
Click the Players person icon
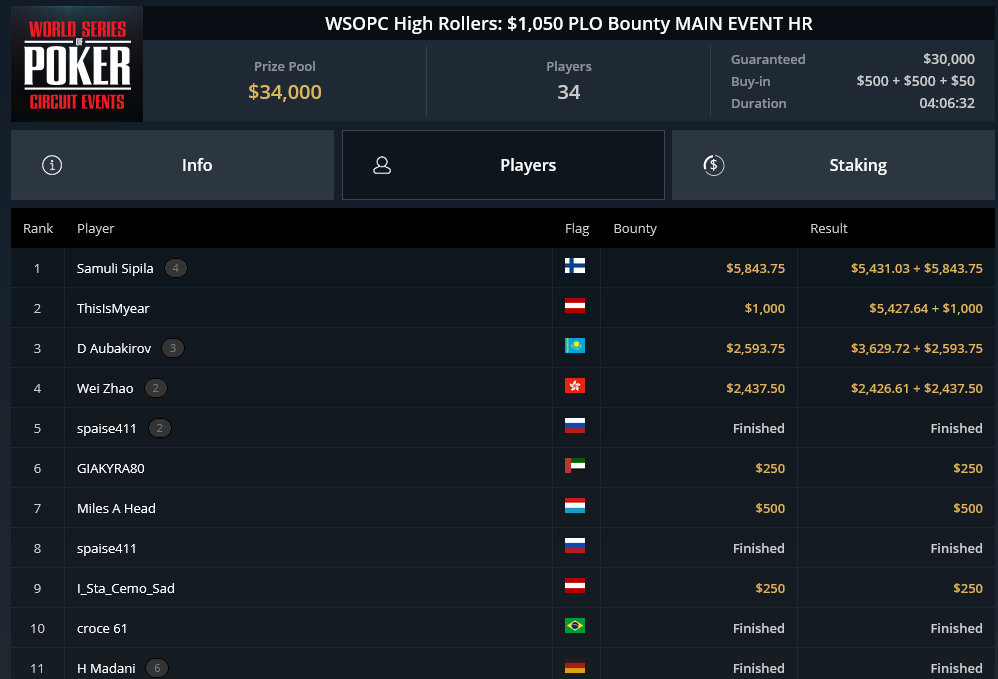(x=382, y=165)
